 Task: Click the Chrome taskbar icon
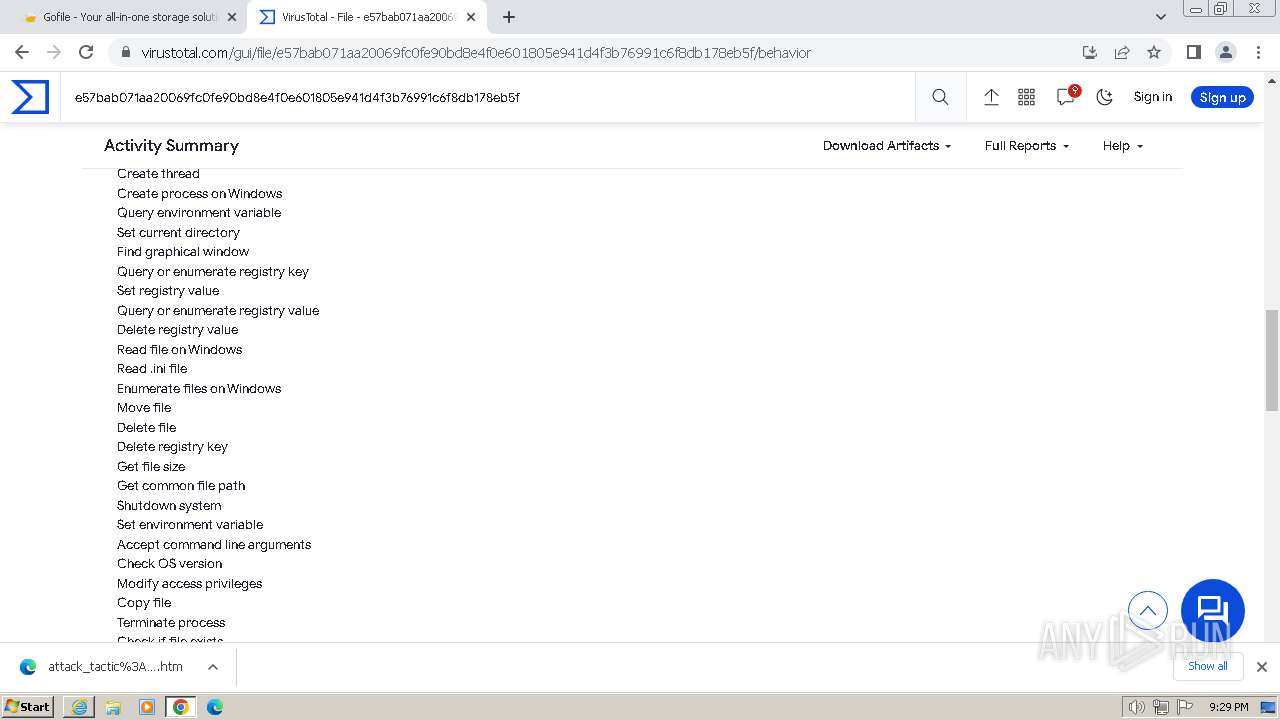click(x=181, y=707)
